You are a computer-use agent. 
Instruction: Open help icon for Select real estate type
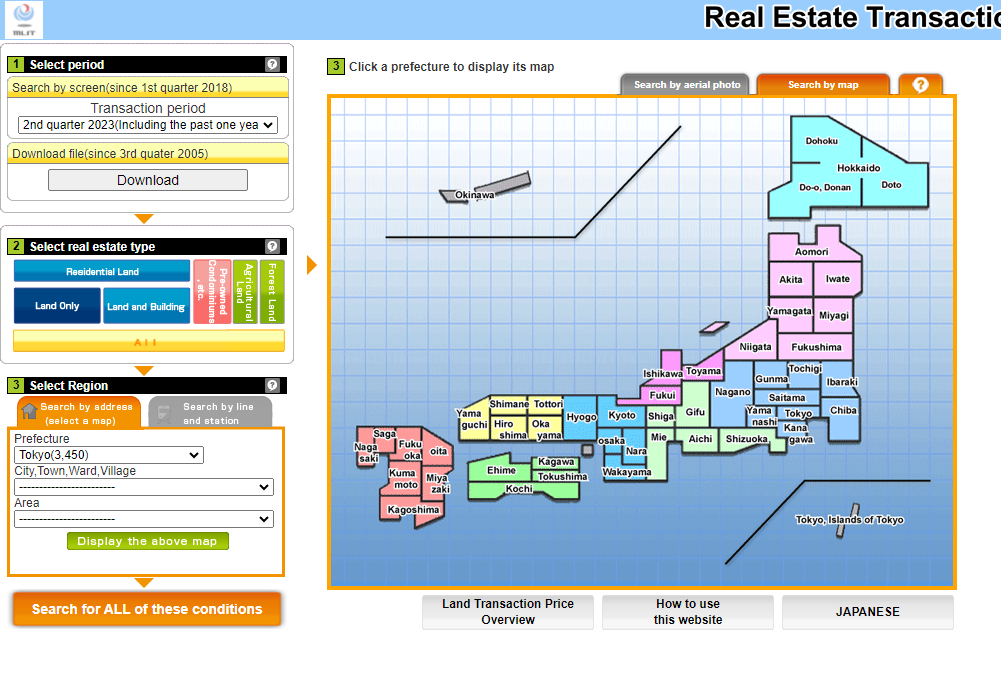272,246
